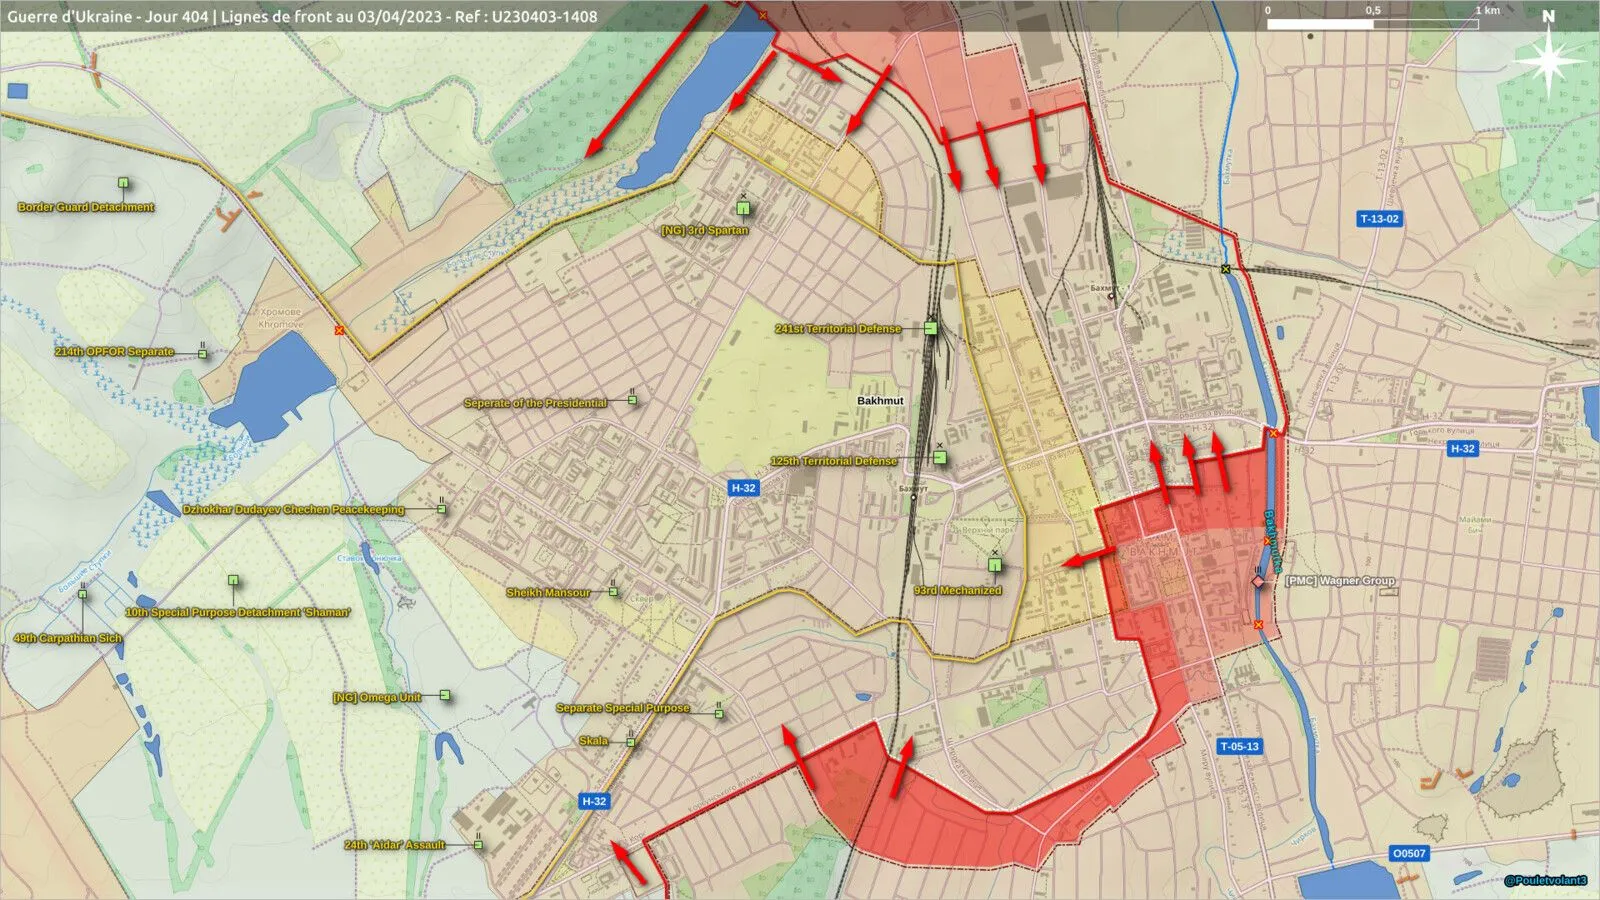Select the 93rd Mechanized unit marker
This screenshot has width=1600, height=900.
995,565
